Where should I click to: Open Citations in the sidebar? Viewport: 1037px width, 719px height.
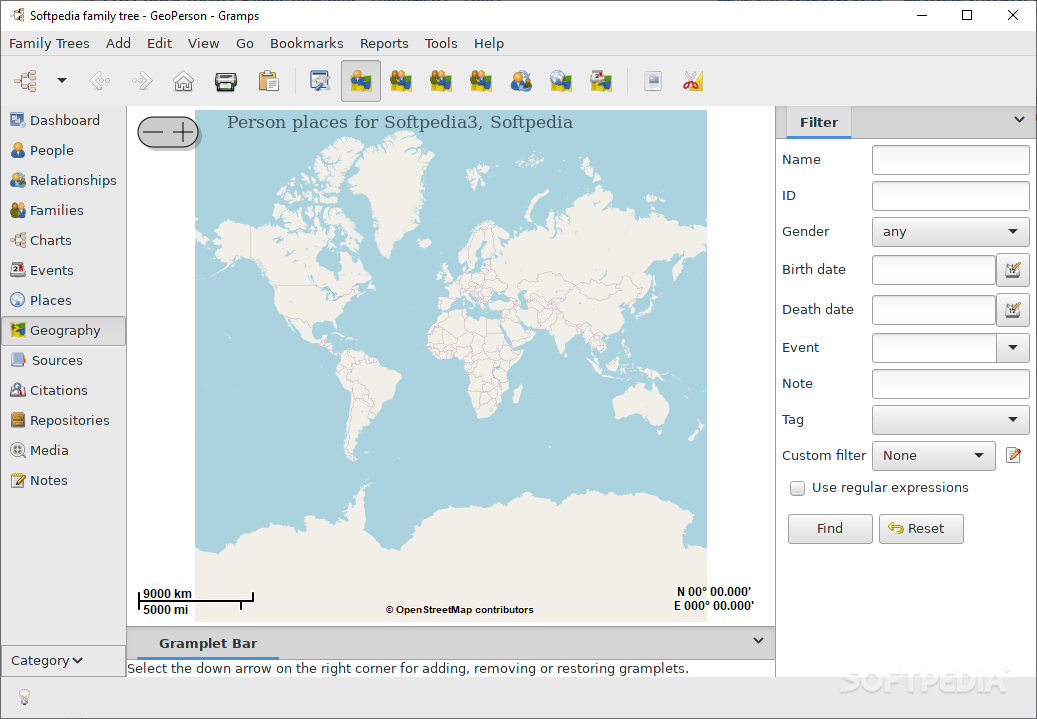[x=63, y=390]
